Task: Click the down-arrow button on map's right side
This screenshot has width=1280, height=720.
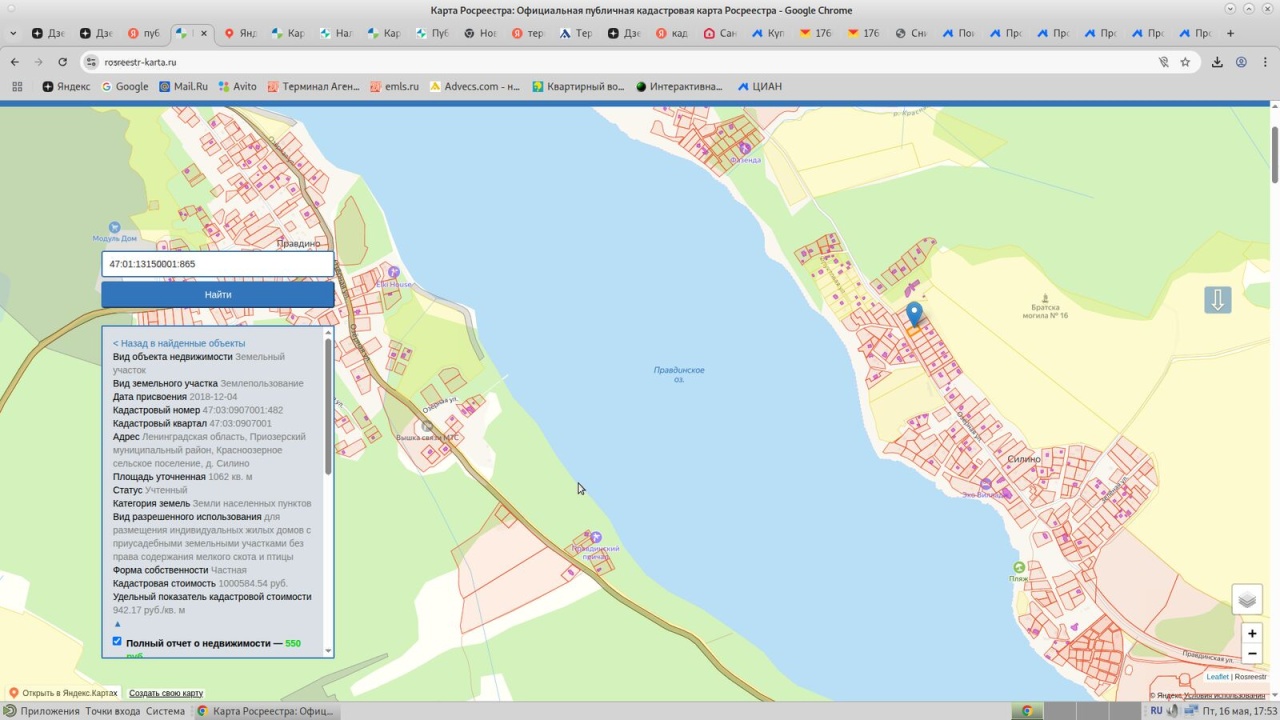Action: point(1217,300)
